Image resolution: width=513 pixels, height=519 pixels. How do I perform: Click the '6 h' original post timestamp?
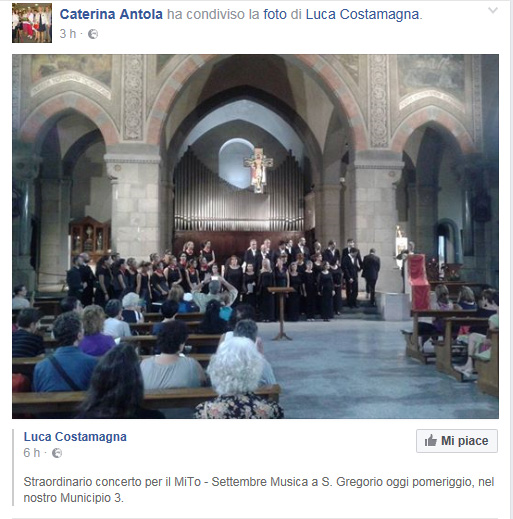pos(32,453)
